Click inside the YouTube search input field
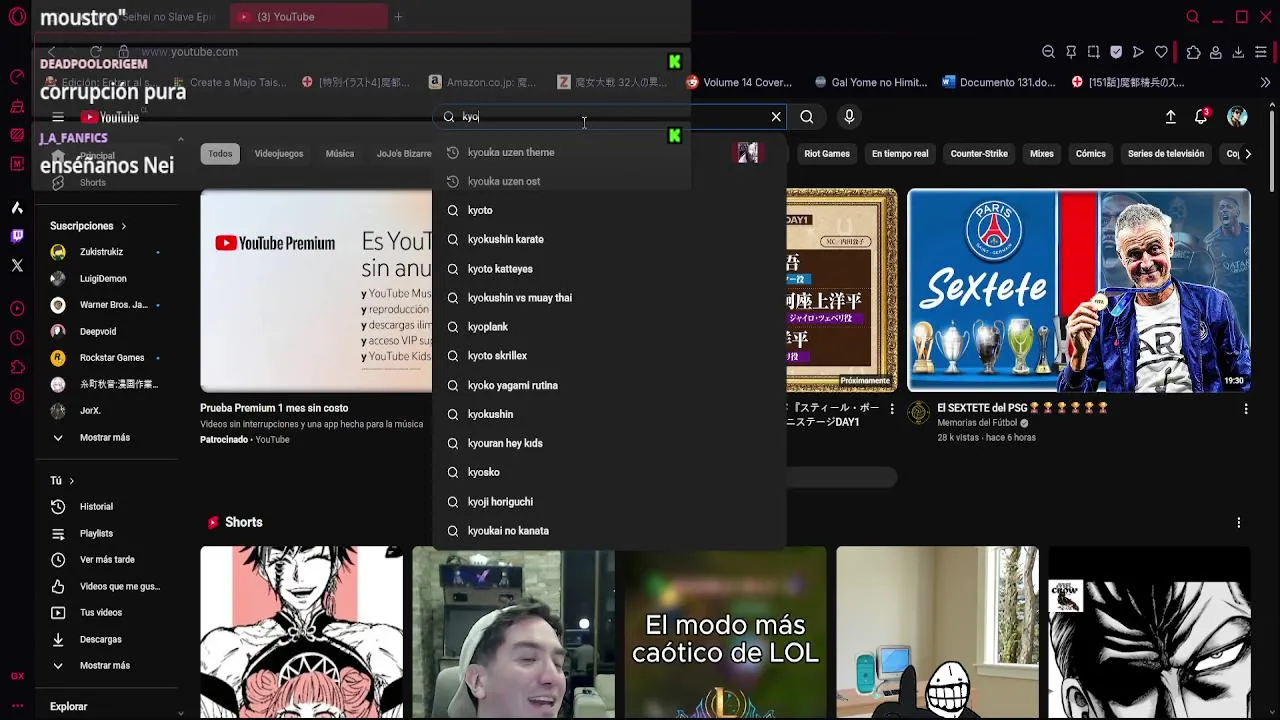Viewport: 1280px width, 720px height. click(x=610, y=117)
